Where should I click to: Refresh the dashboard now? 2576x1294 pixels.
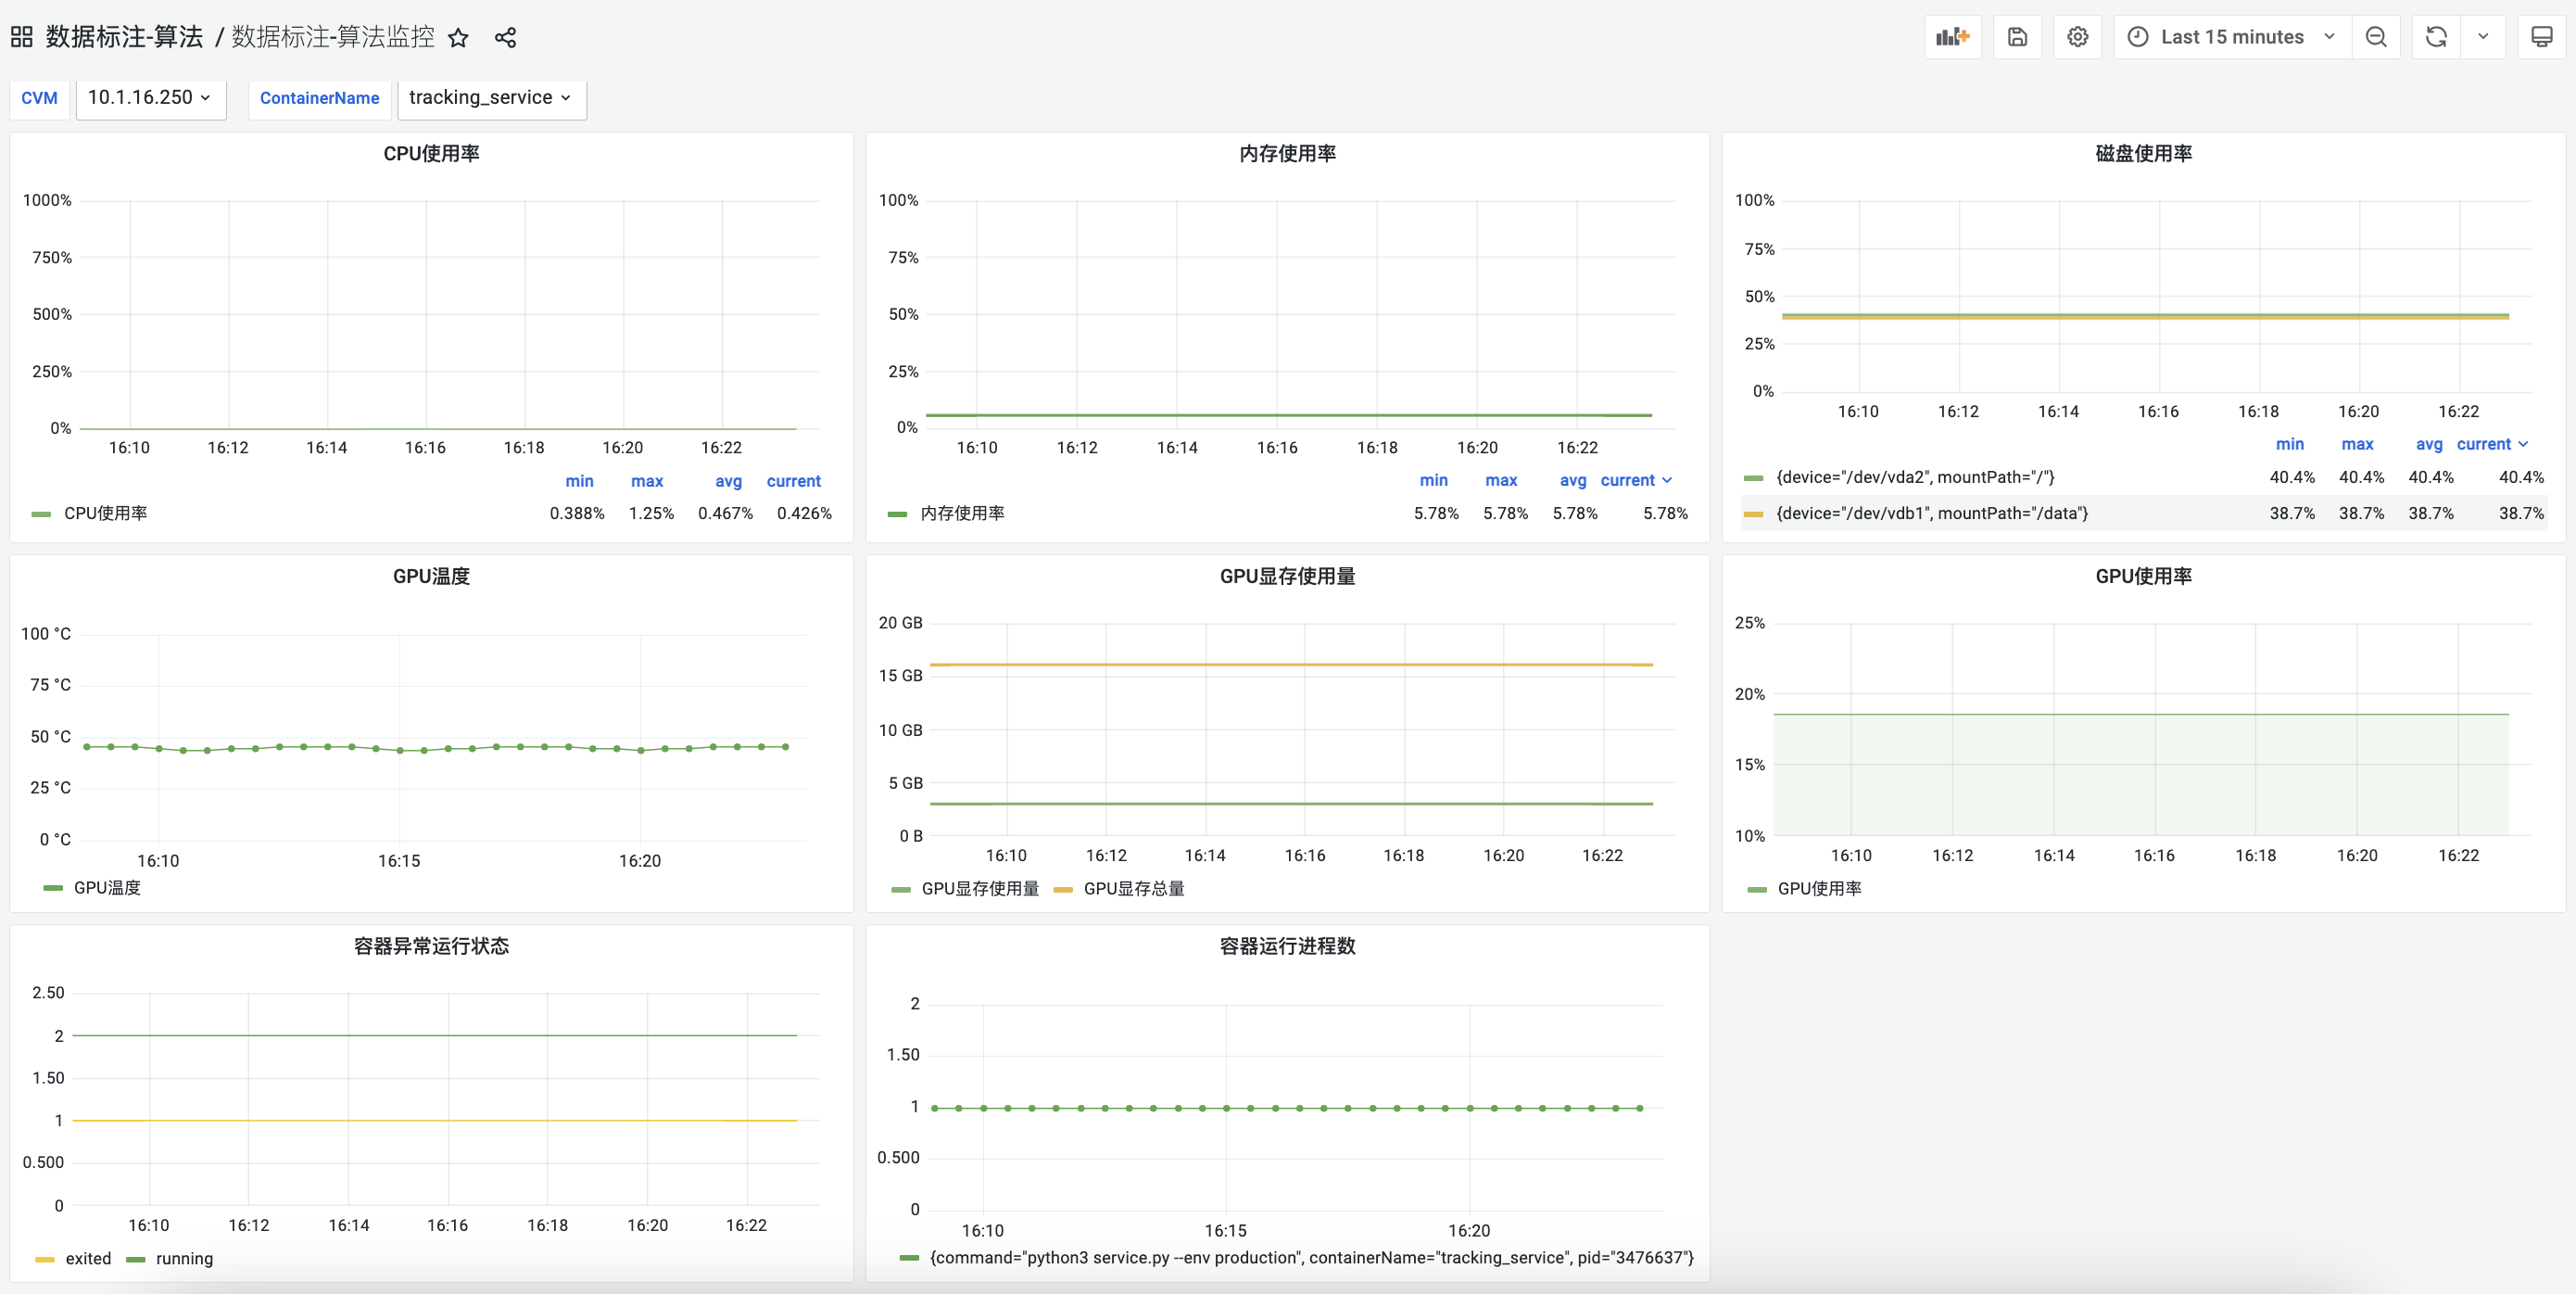2436,37
